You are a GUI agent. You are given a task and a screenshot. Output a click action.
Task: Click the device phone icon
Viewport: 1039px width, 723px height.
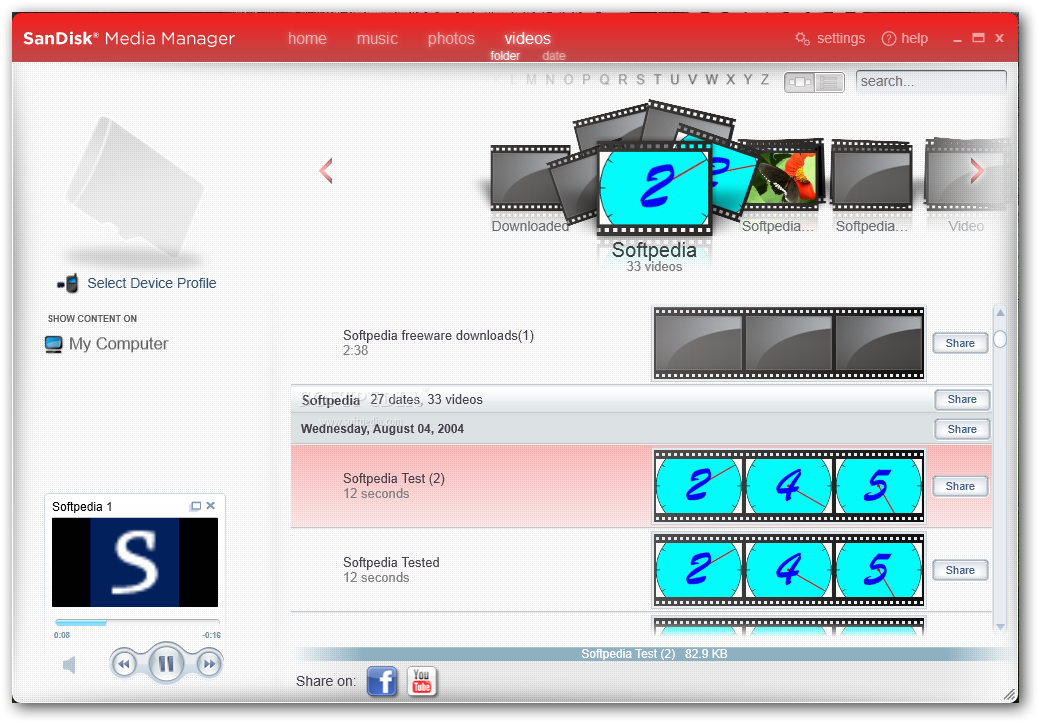pyautogui.click(x=68, y=284)
